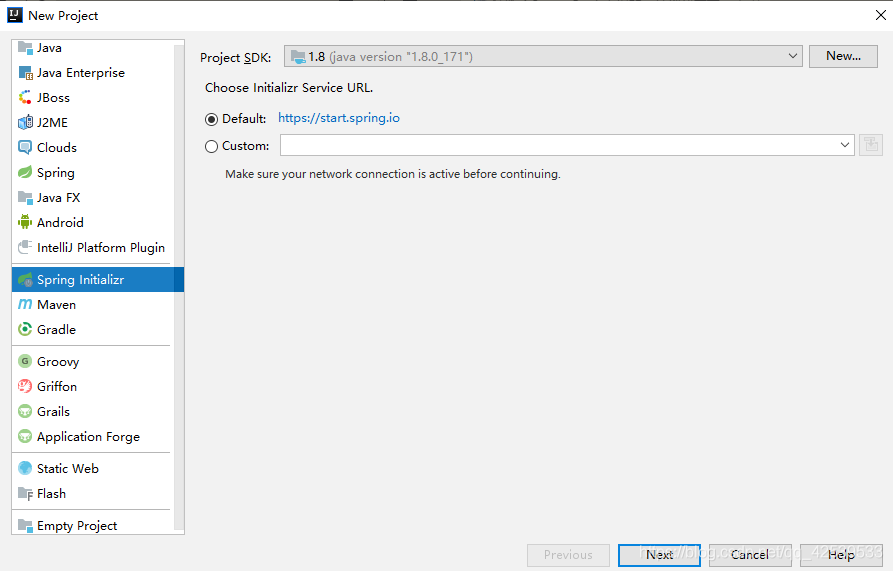Click the JBoss icon
This screenshot has width=893, height=571.
[25, 98]
